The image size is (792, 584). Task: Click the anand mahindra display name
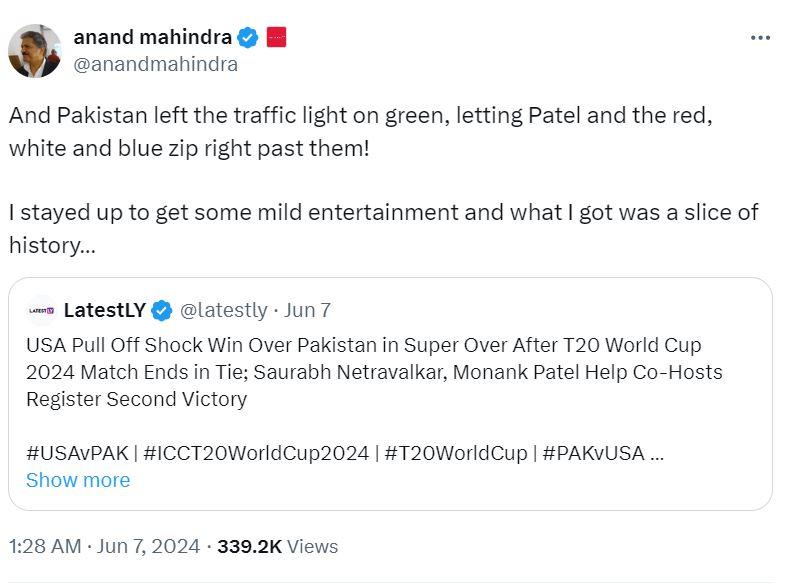point(152,38)
